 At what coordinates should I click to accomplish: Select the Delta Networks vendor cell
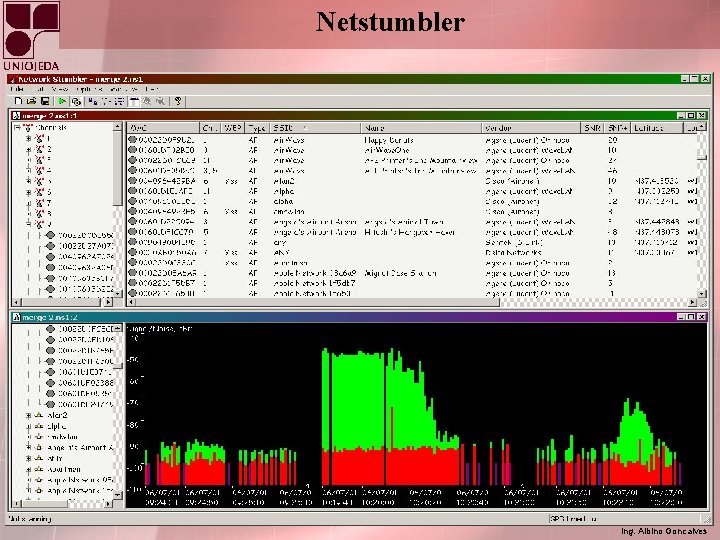(513, 253)
